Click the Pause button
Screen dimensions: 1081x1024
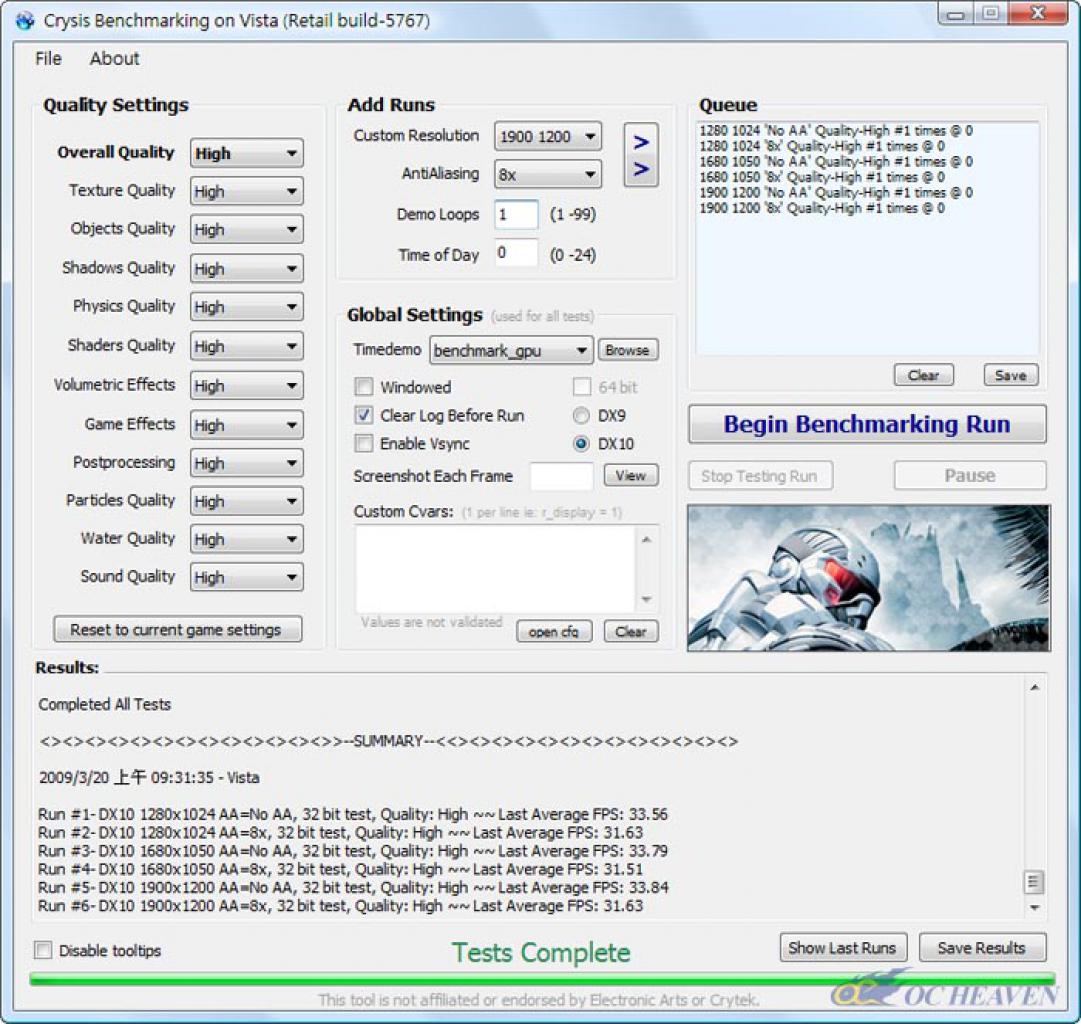coord(970,476)
